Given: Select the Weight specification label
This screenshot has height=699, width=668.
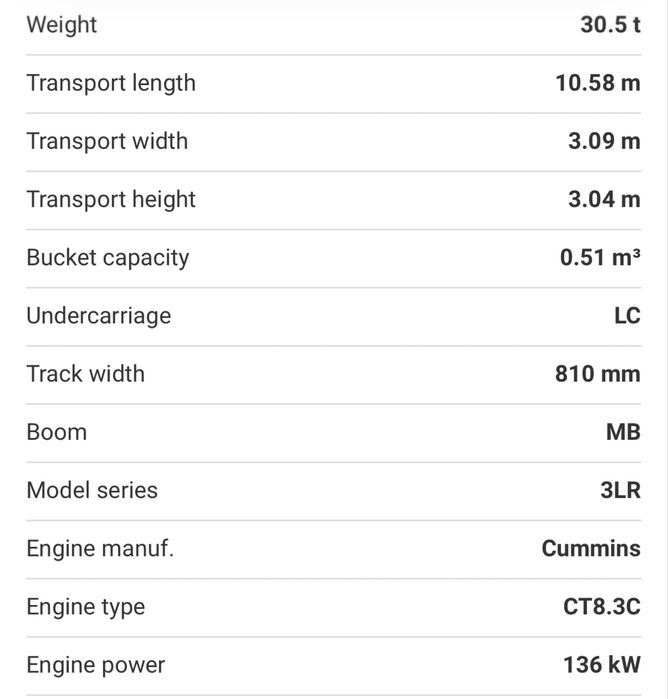Looking at the screenshot, I should point(62,25).
